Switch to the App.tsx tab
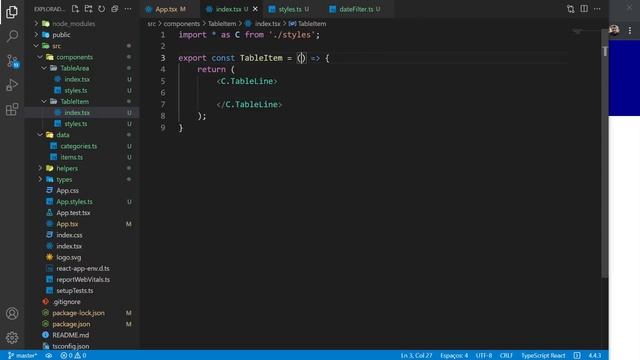640x360 pixels. 167,9
